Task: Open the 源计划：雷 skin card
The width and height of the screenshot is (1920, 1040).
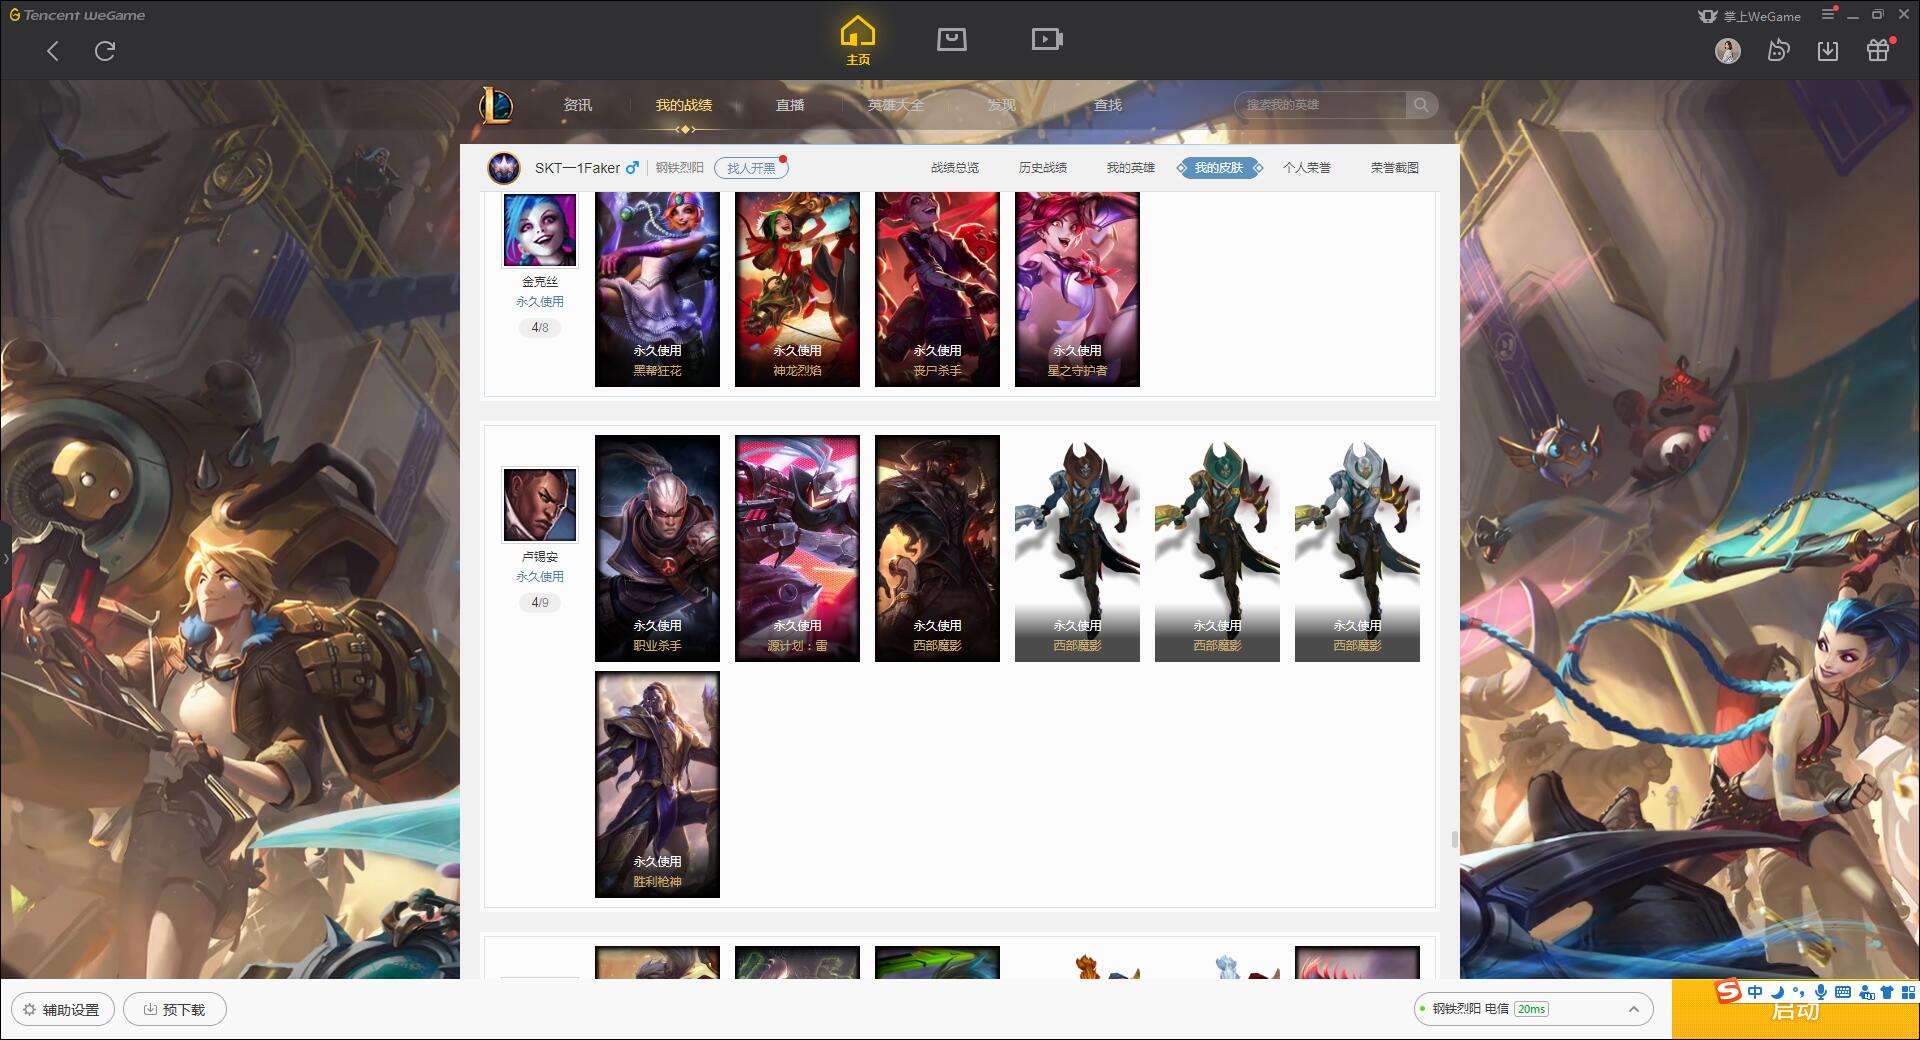Action: click(797, 548)
